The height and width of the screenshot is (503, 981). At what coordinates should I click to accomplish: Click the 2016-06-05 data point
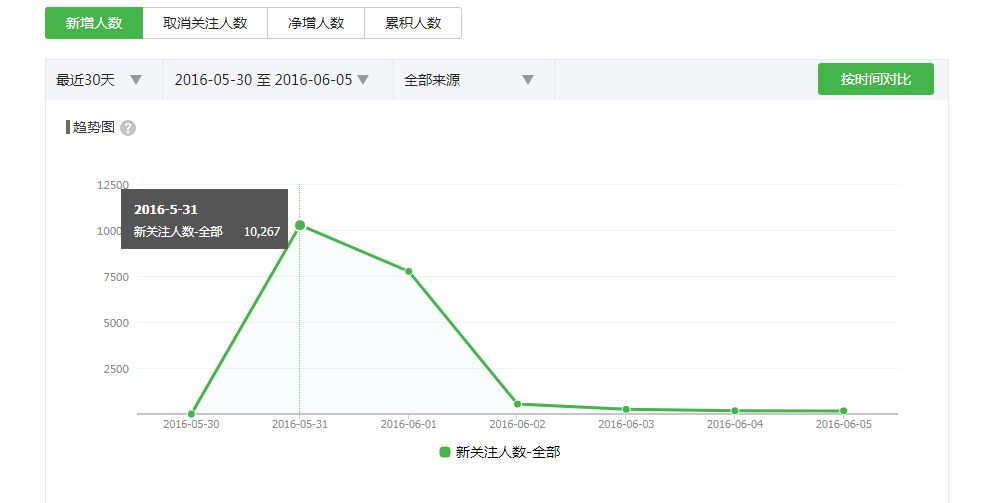pos(843,411)
